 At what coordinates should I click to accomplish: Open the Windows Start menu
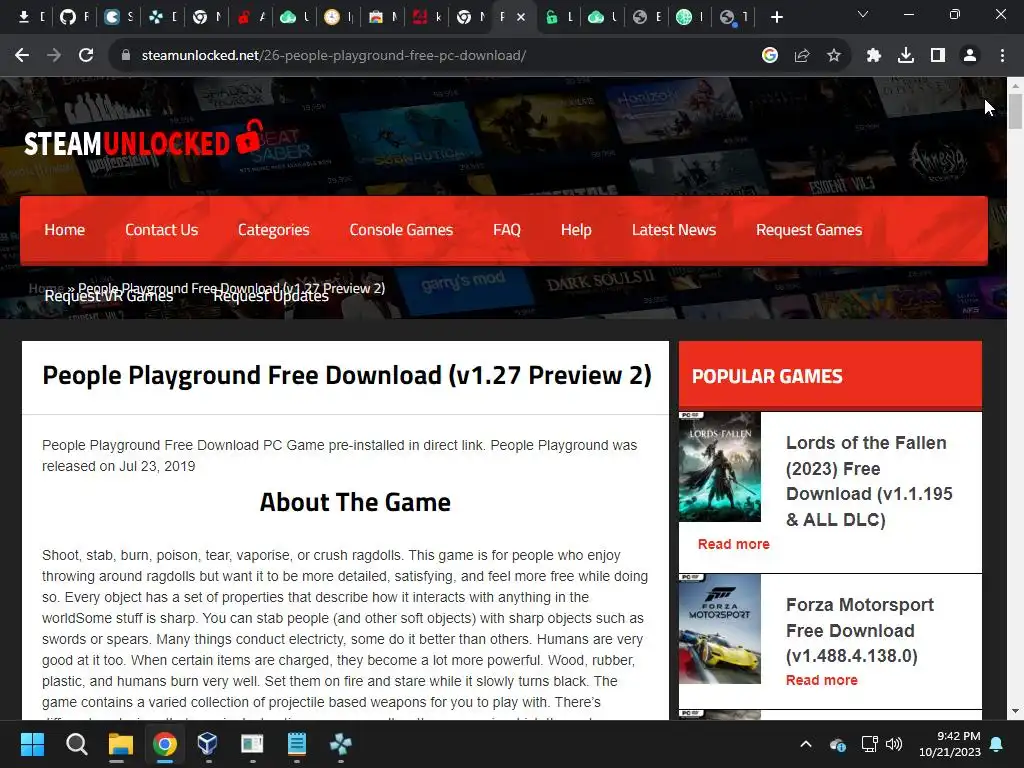pos(32,744)
